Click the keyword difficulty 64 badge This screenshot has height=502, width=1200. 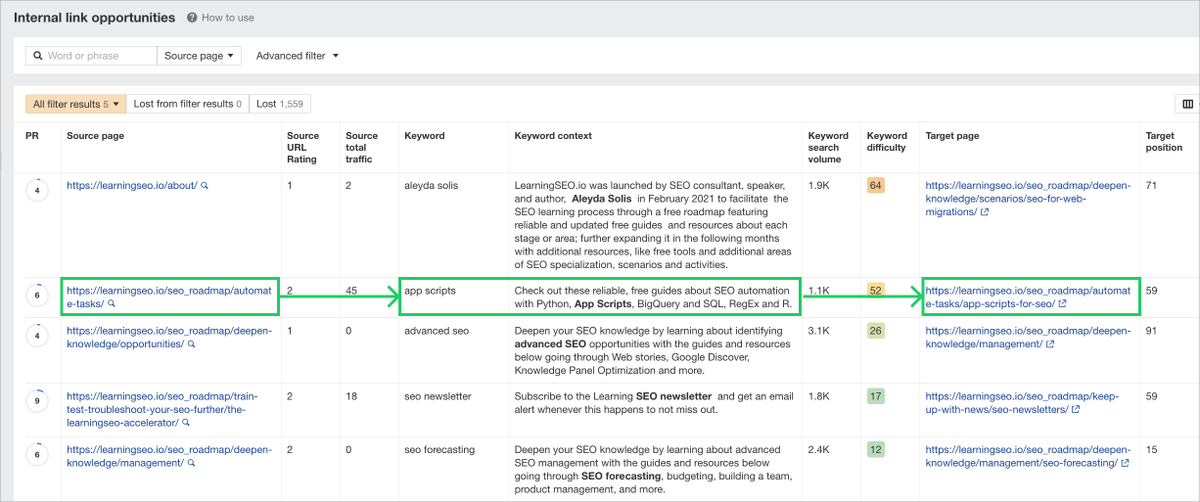[x=876, y=186]
